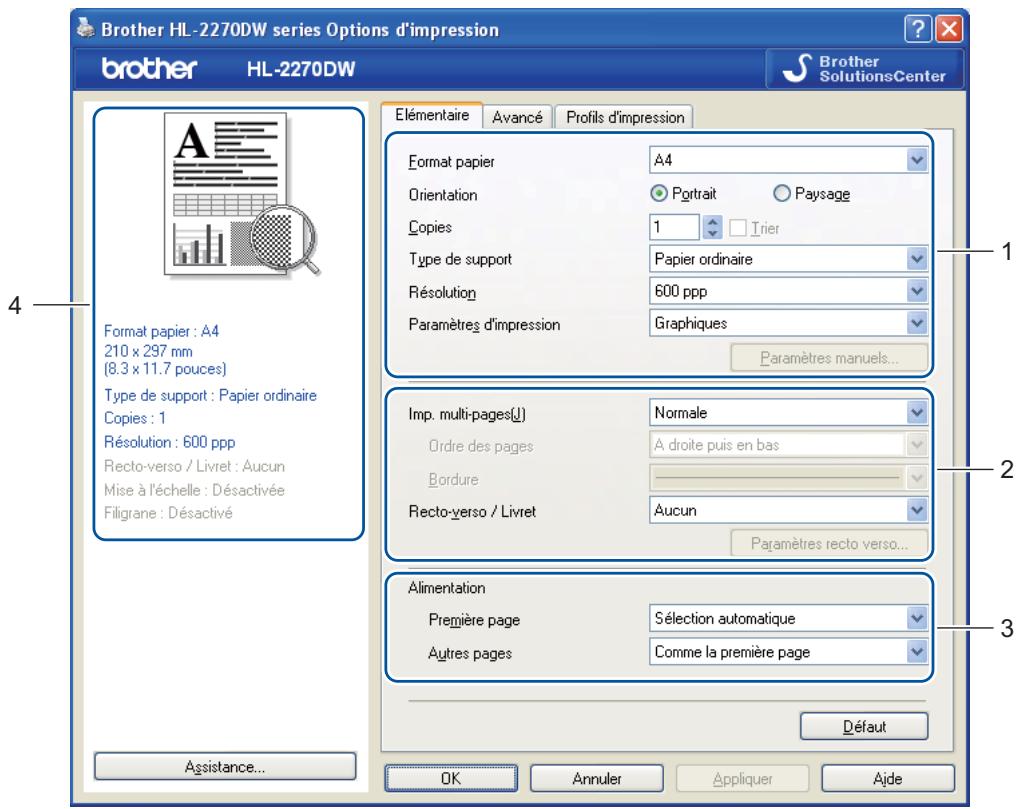Open the Format papier dropdown

pos(788,160)
